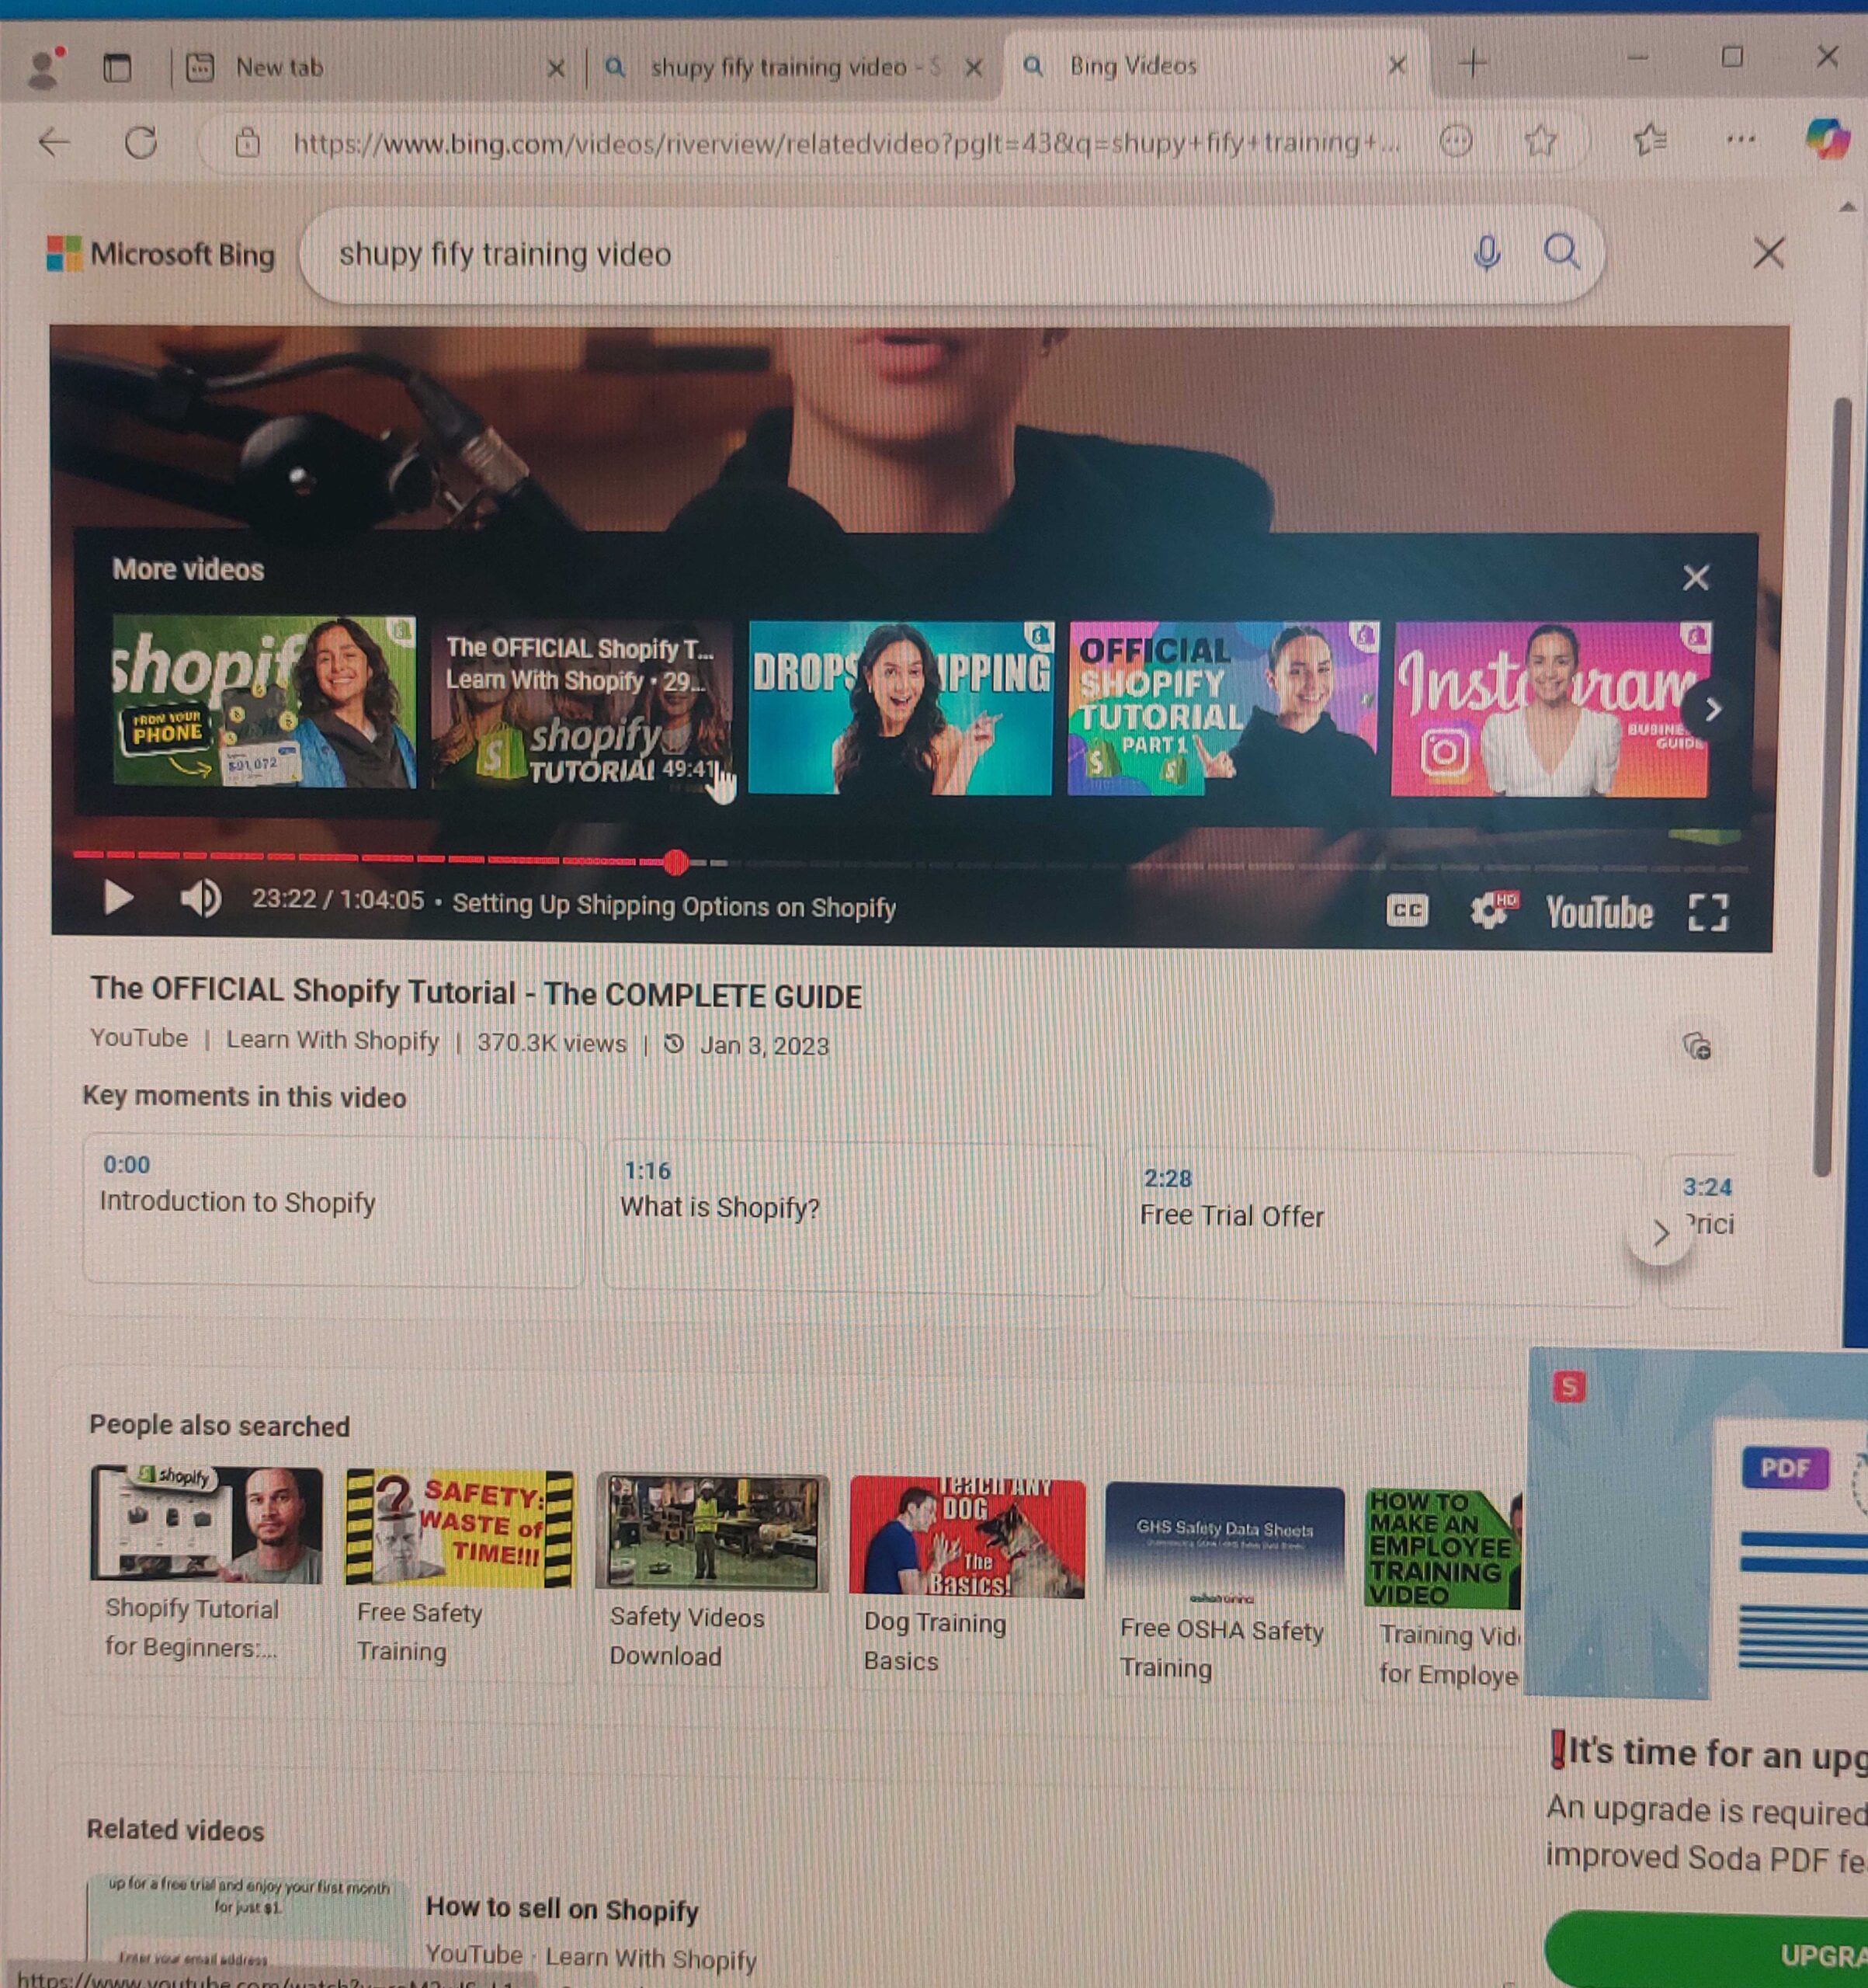
Task: Toggle closed captions CC button
Action: (x=1407, y=910)
